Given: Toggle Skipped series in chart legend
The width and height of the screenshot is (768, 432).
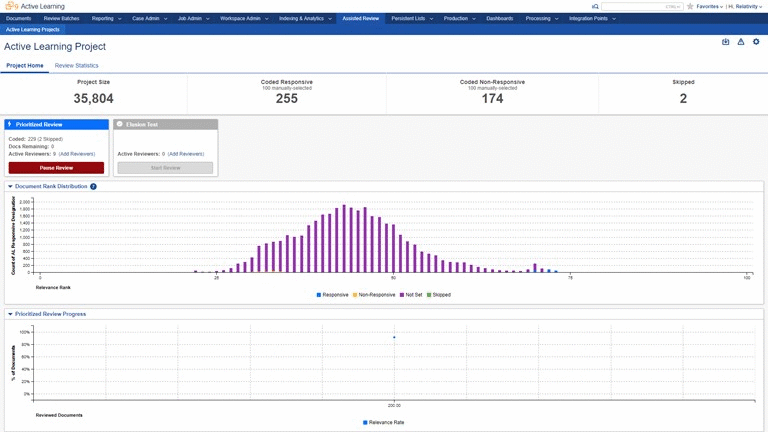Looking at the screenshot, I should [x=439, y=295].
